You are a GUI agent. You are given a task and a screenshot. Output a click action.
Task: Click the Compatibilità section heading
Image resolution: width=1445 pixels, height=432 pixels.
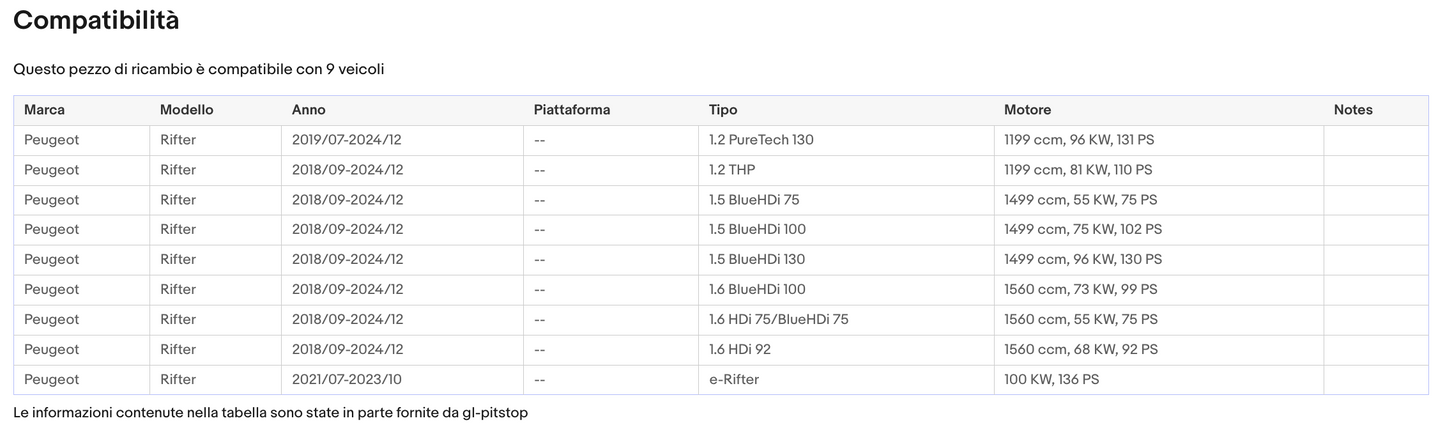coord(97,20)
